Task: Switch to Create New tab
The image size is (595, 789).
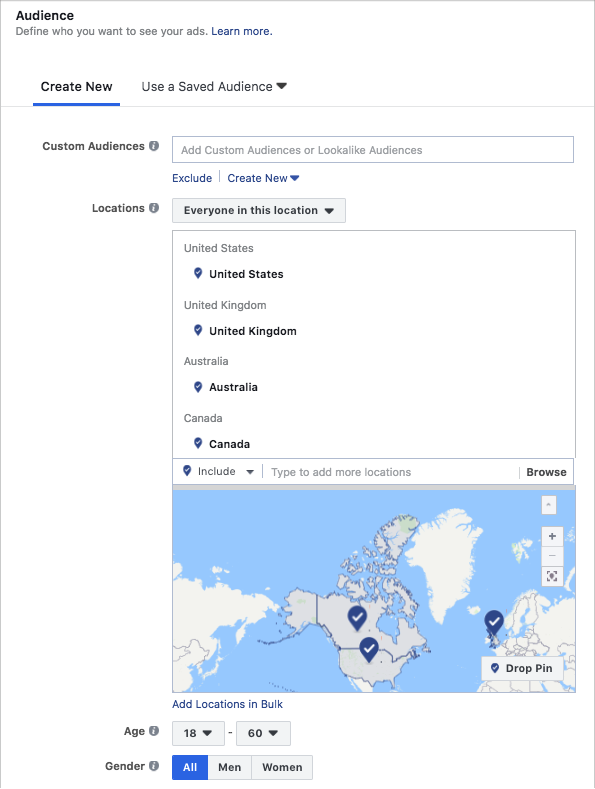Action: (x=77, y=87)
